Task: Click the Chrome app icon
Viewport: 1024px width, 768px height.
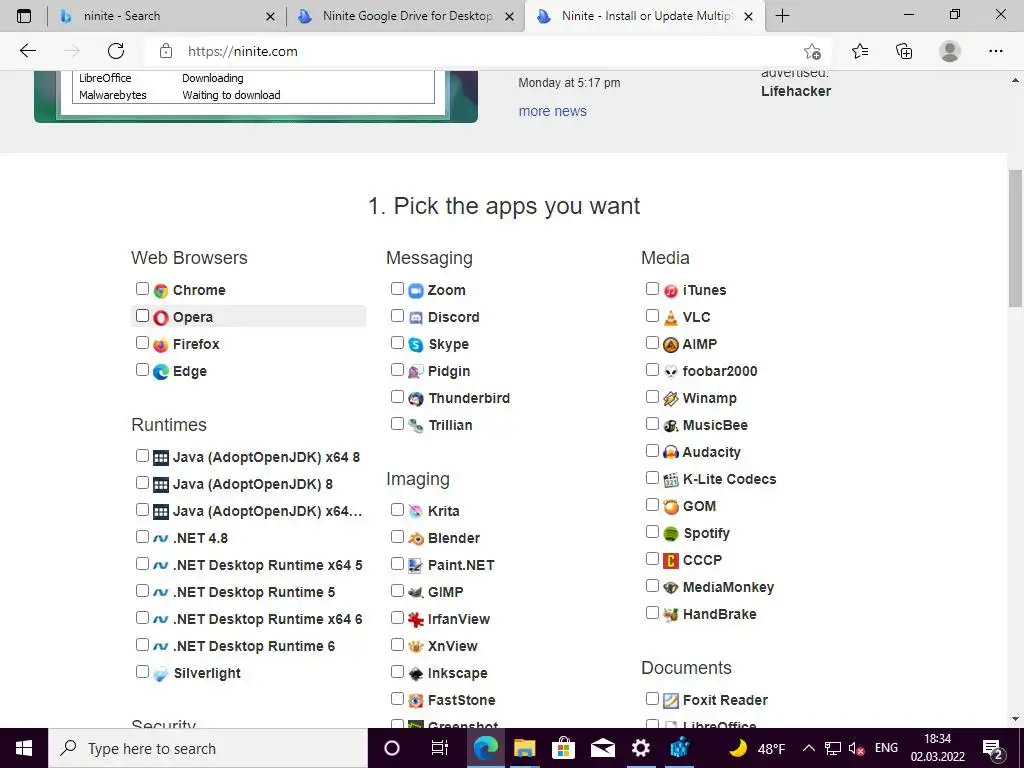Action: (x=161, y=291)
